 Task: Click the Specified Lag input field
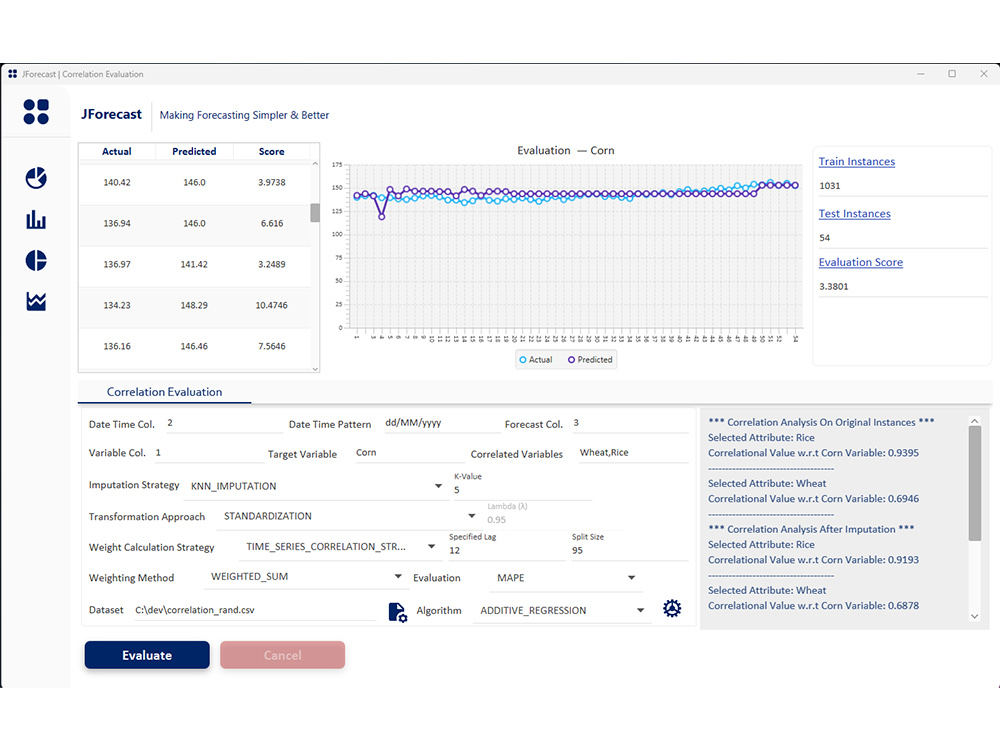[x=506, y=550]
